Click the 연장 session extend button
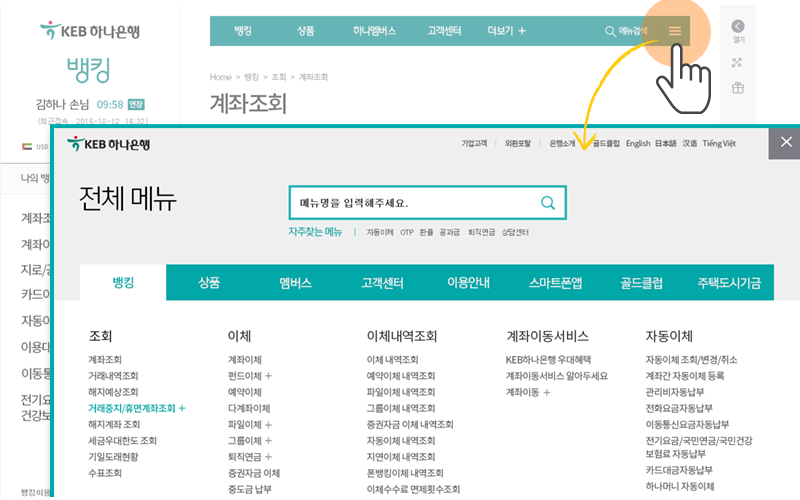This screenshot has width=800, height=500. tap(136, 105)
